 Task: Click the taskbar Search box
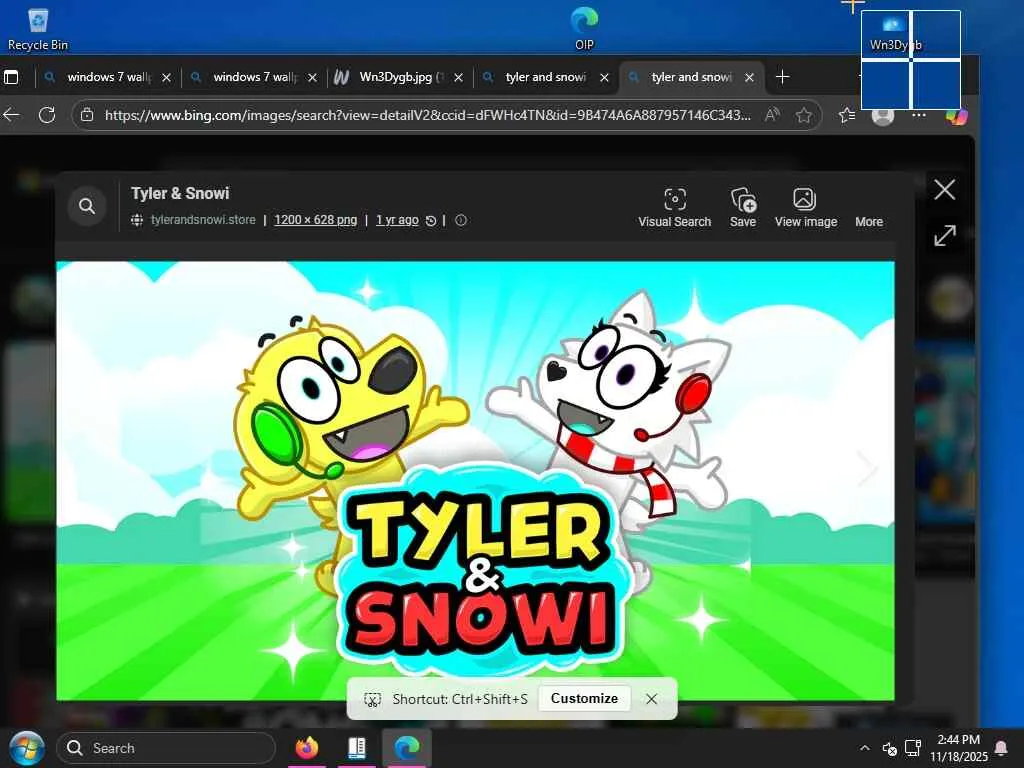[166, 748]
